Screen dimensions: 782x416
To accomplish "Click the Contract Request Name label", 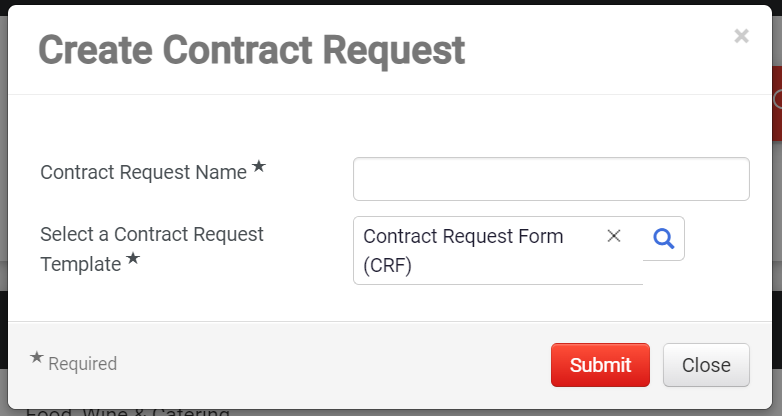I will (x=144, y=173).
